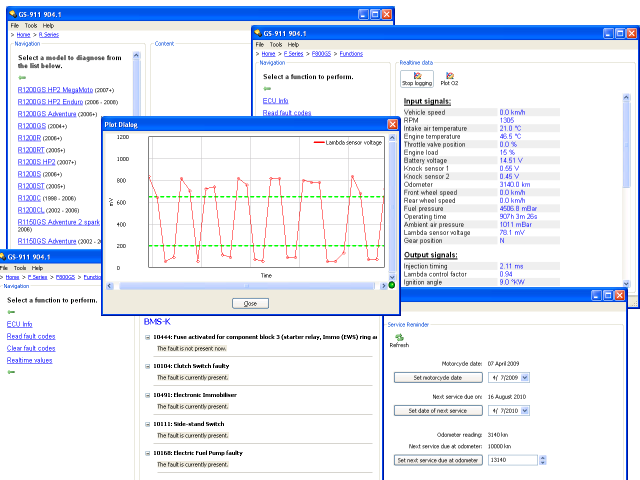Click right arrow of Plot Dialog horizontal scrollbar

(x=383, y=286)
